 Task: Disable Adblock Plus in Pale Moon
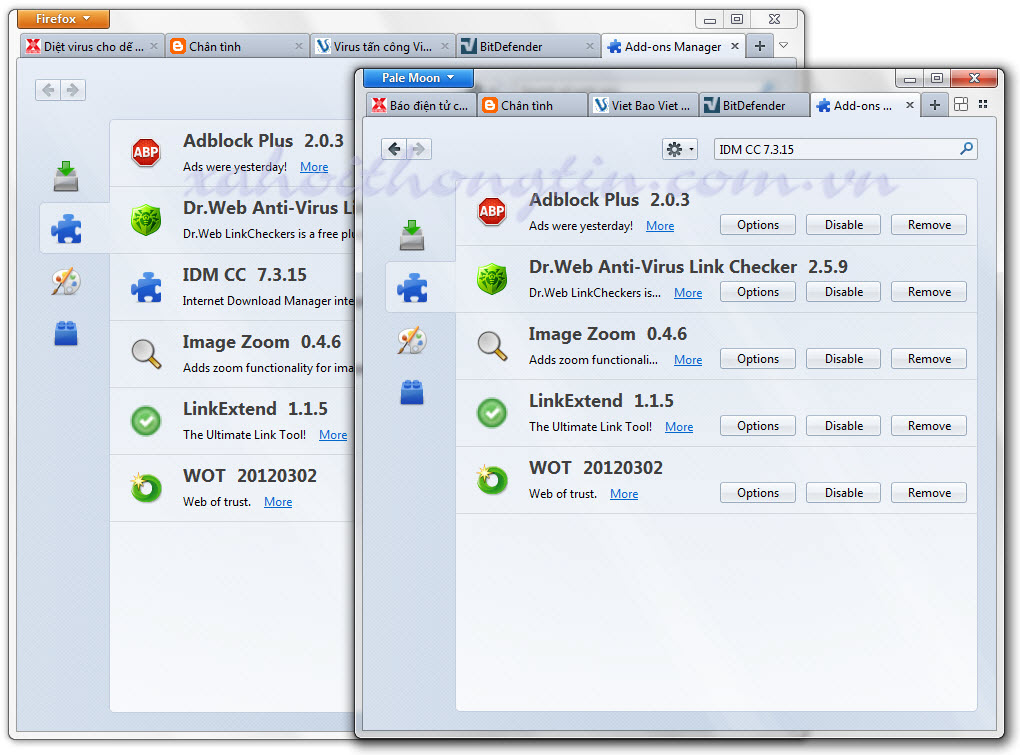[x=843, y=225]
